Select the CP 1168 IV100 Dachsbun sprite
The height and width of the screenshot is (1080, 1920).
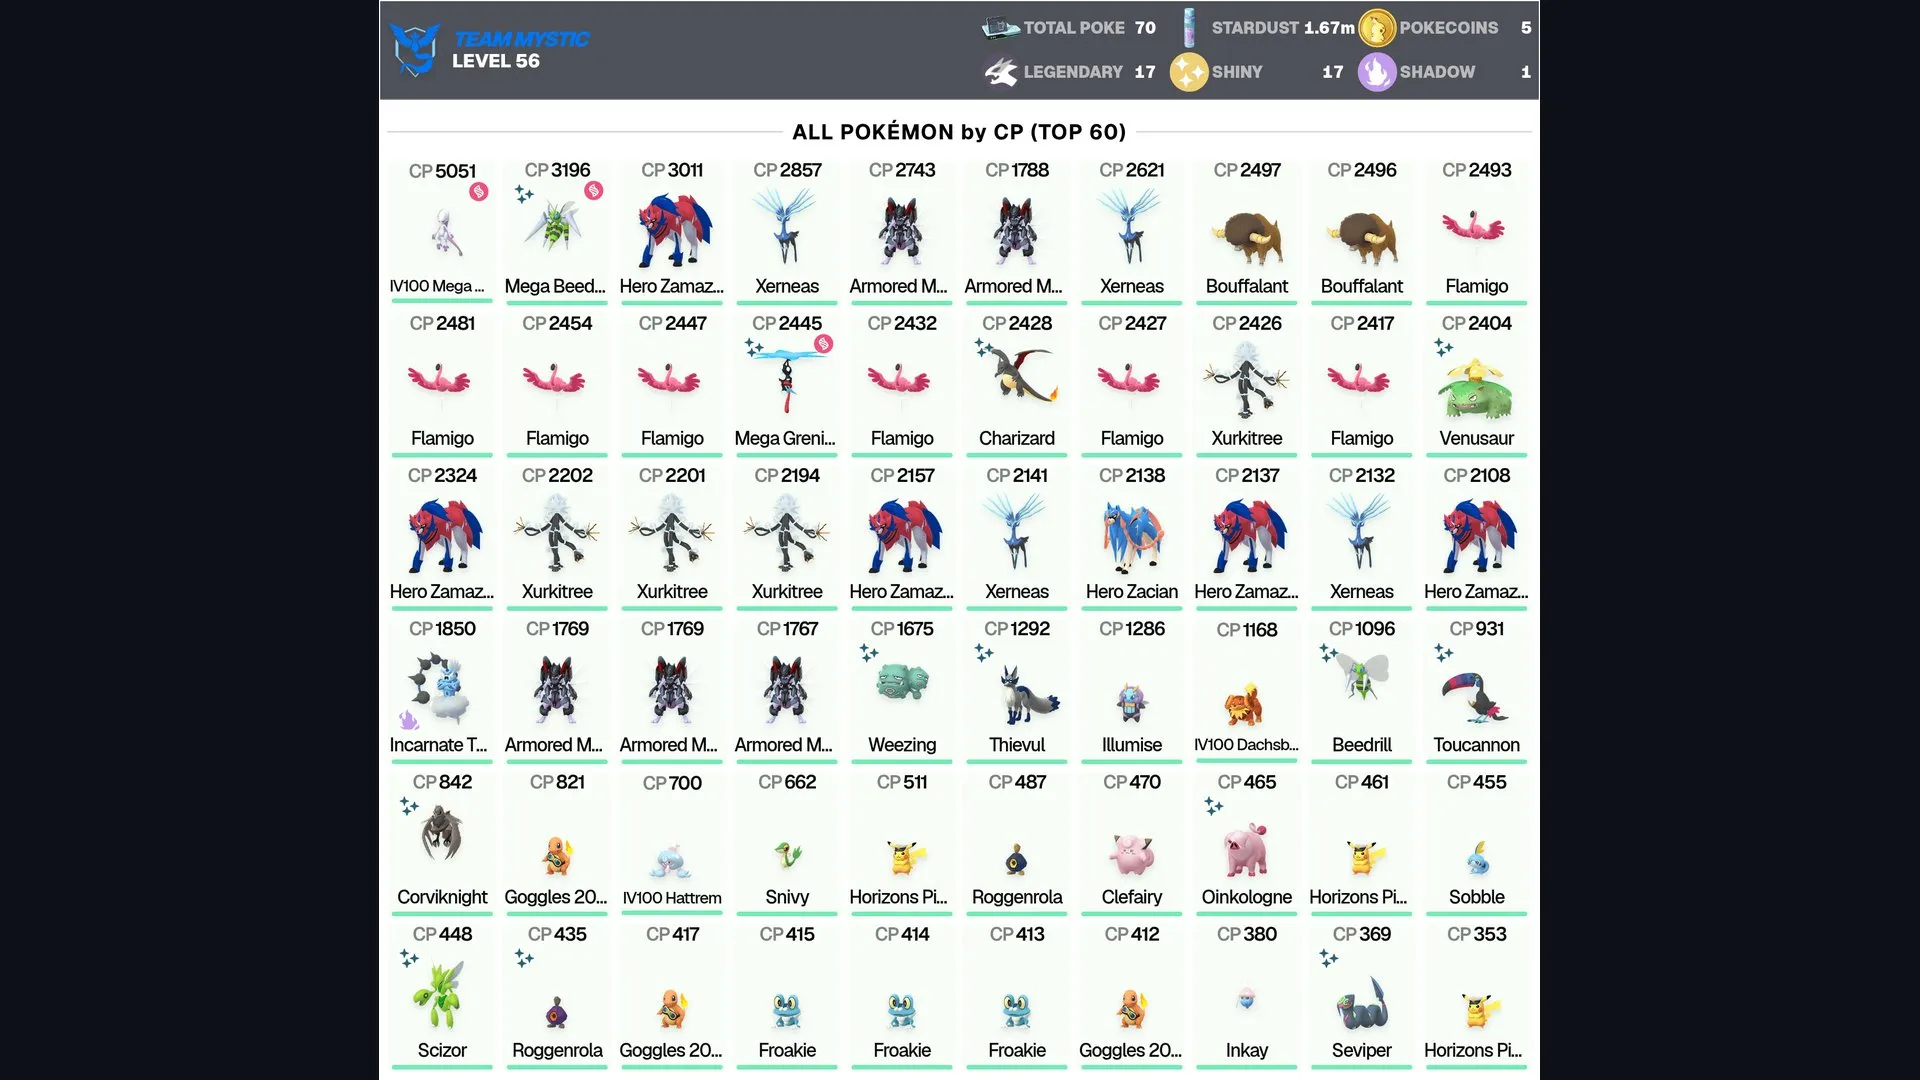pyautogui.click(x=1244, y=705)
